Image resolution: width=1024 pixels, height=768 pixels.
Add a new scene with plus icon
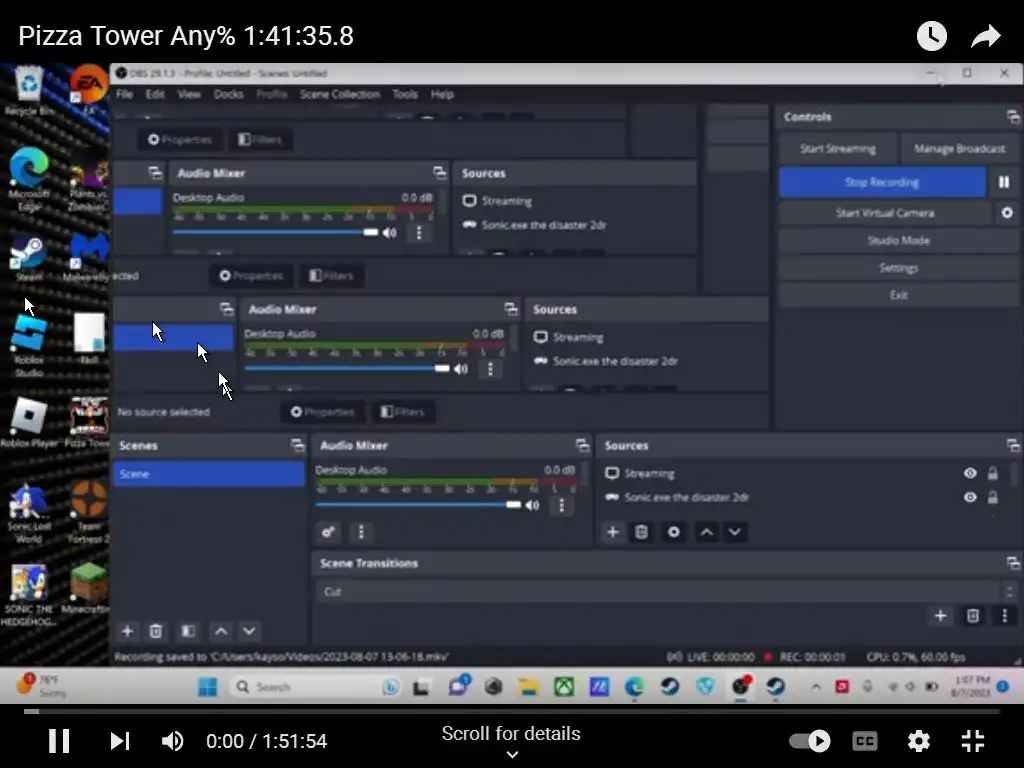127,631
